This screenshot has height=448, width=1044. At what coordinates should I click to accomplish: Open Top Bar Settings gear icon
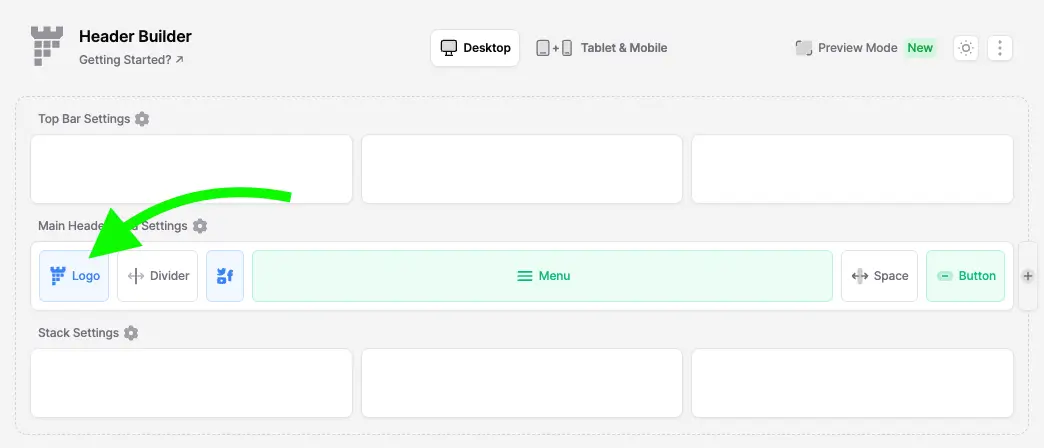pyautogui.click(x=142, y=119)
